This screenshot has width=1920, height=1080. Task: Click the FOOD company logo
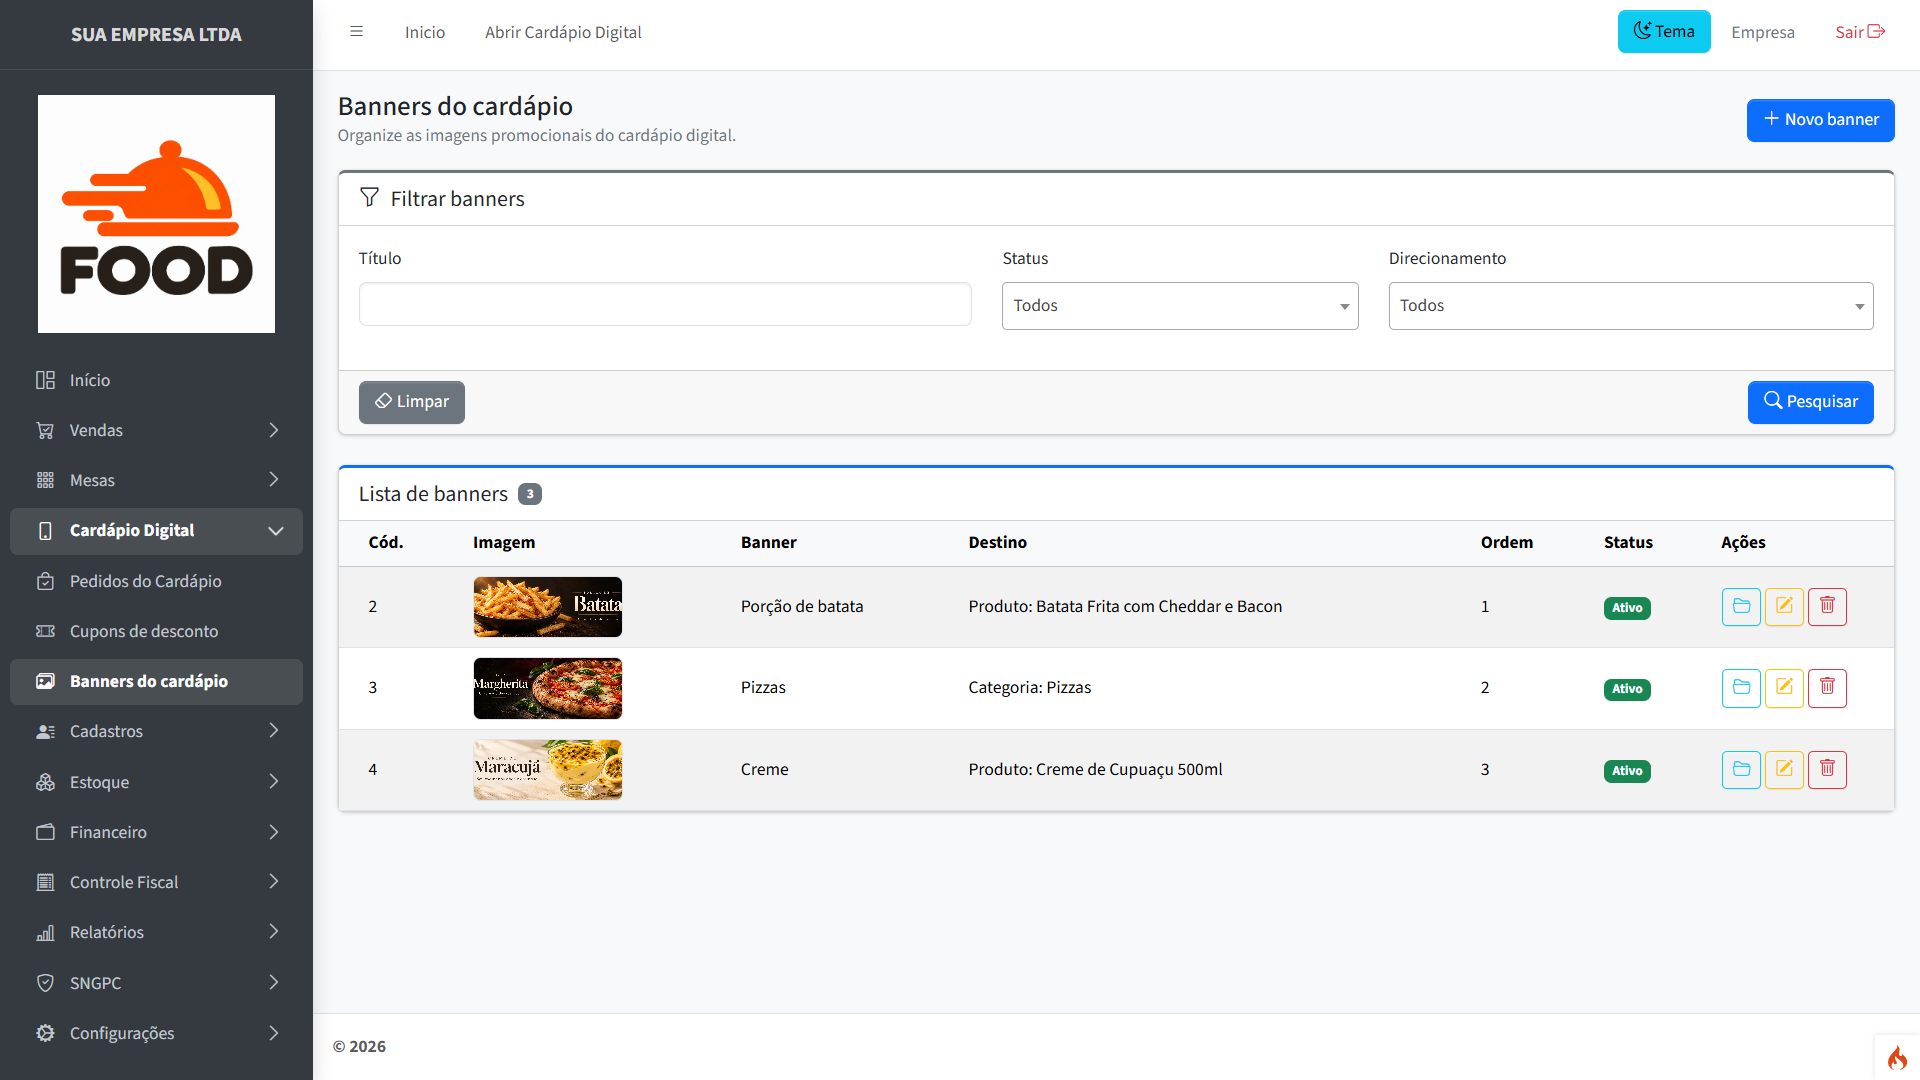point(156,214)
